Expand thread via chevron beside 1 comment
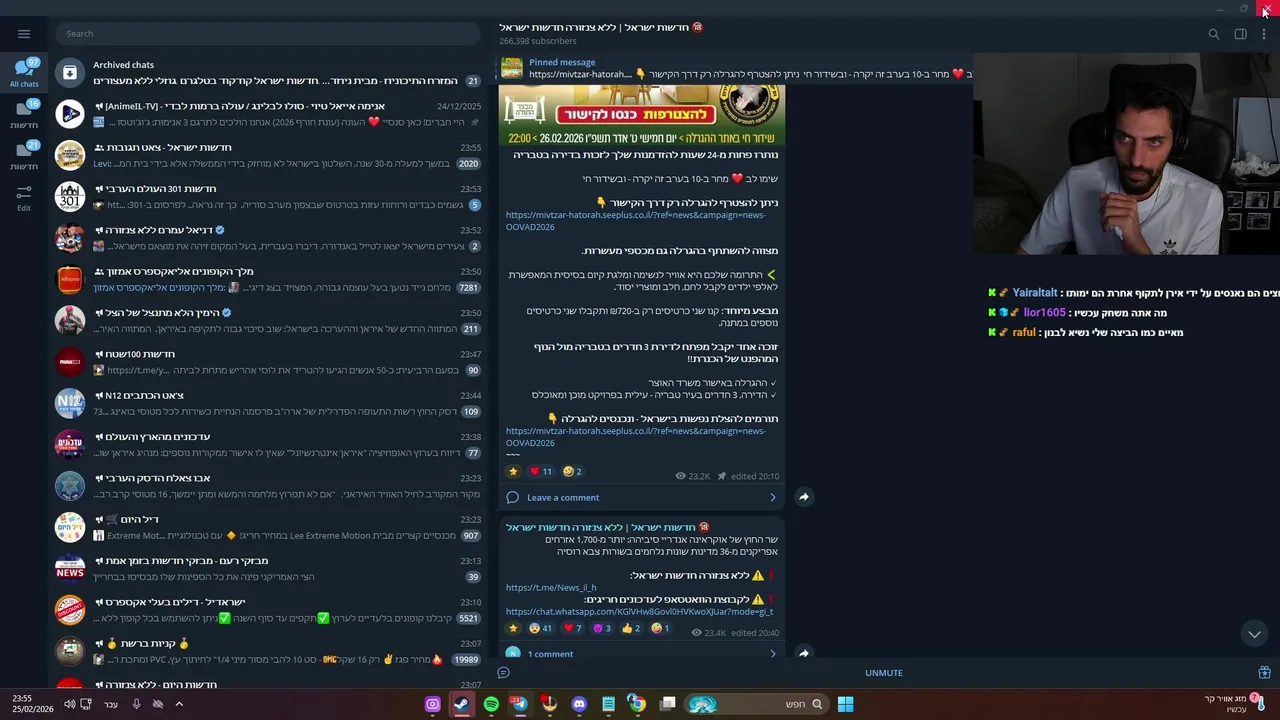Image resolution: width=1280 pixels, height=720 pixels. pyautogui.click(x=772, y=654)
